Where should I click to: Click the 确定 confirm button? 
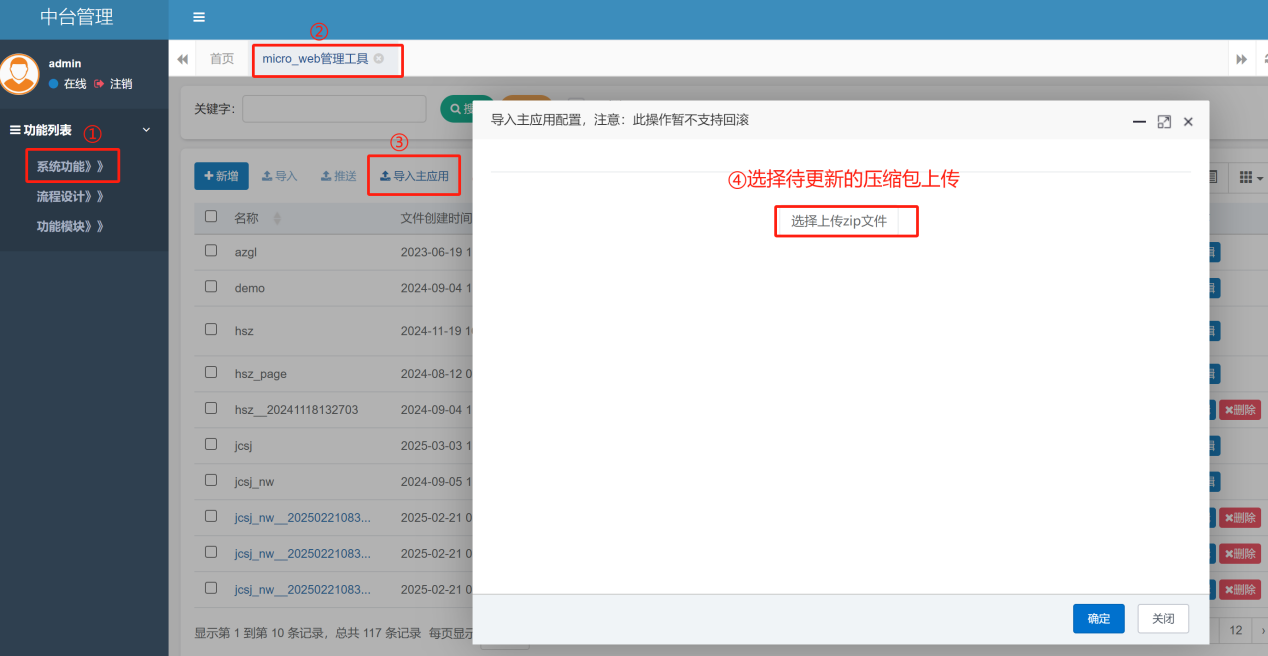(x=1098, y=619)
